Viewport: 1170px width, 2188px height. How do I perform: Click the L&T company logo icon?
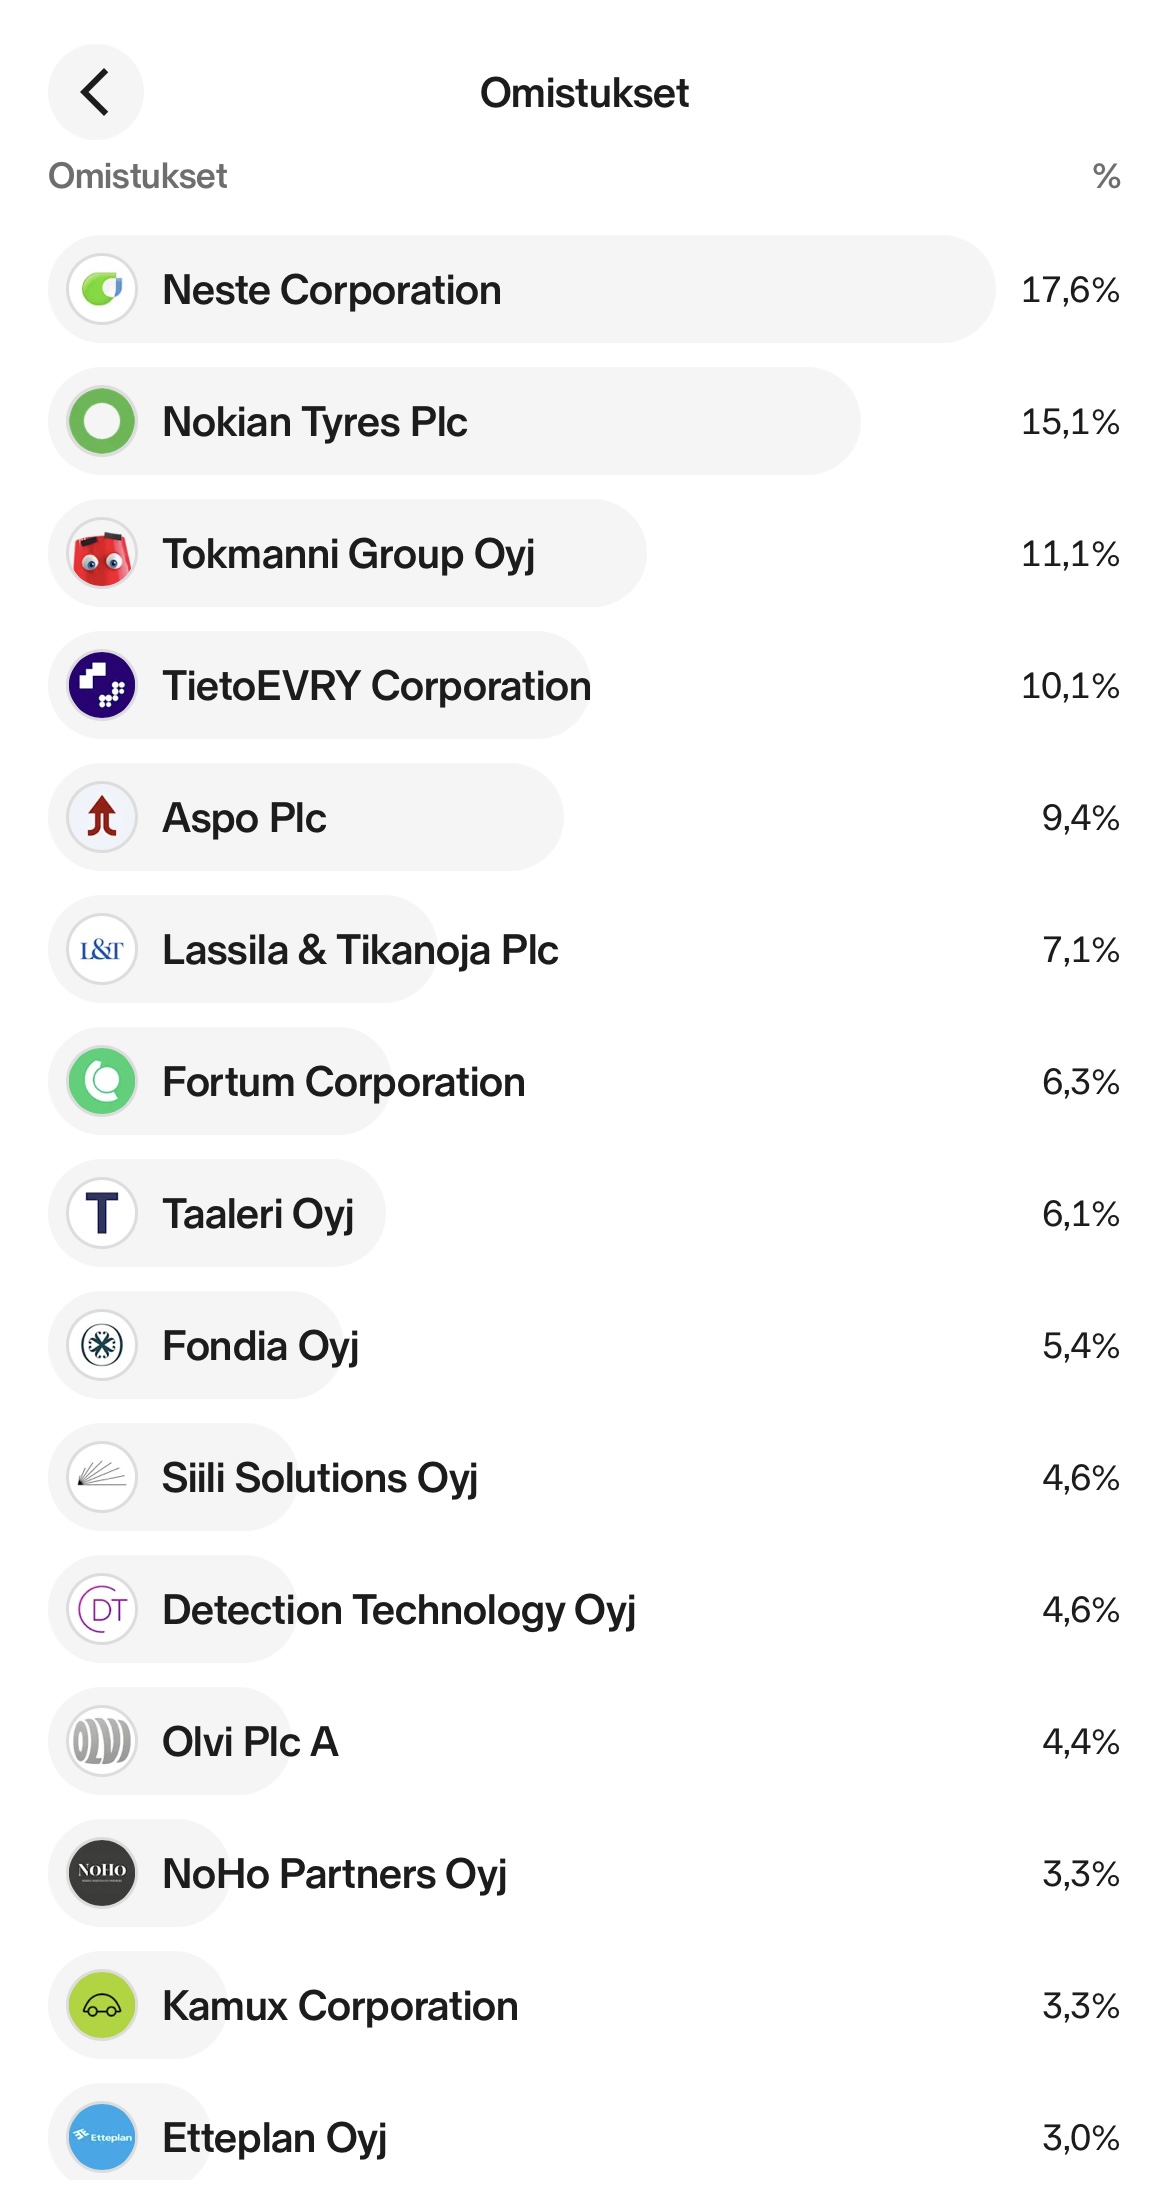point(102,950)
